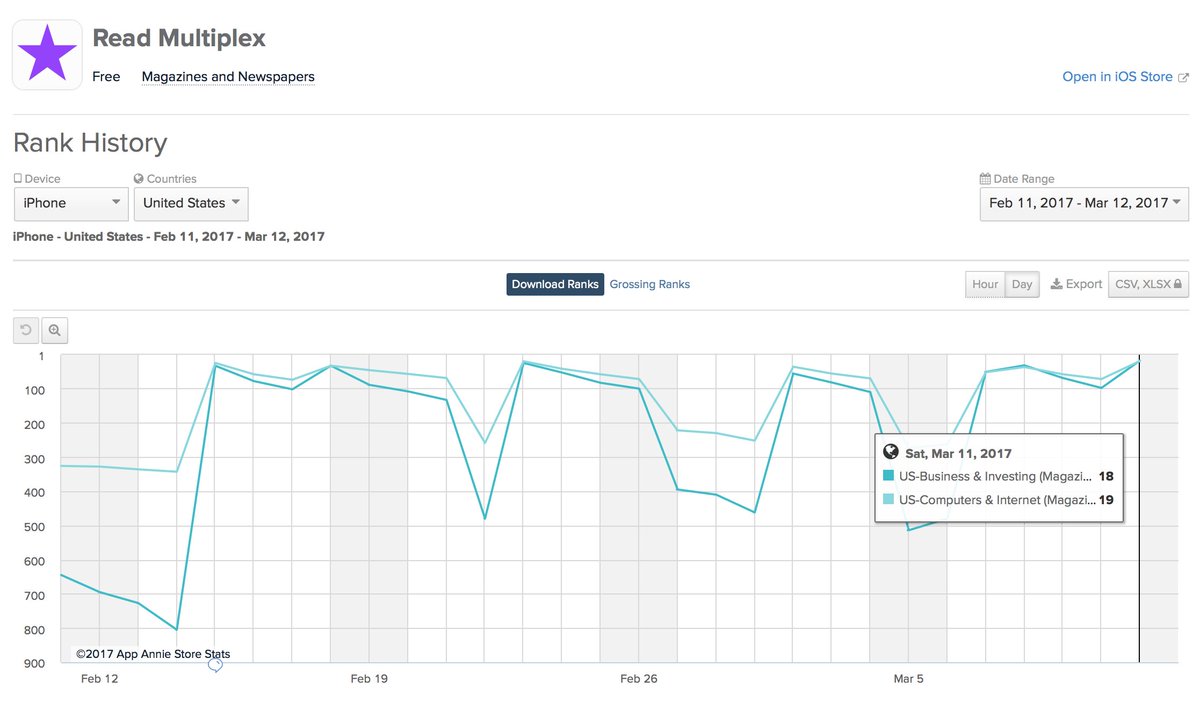Viewport: 1200px width, 702px height.
Task: Click the export download icon
Action: (x=1055, y=284)
